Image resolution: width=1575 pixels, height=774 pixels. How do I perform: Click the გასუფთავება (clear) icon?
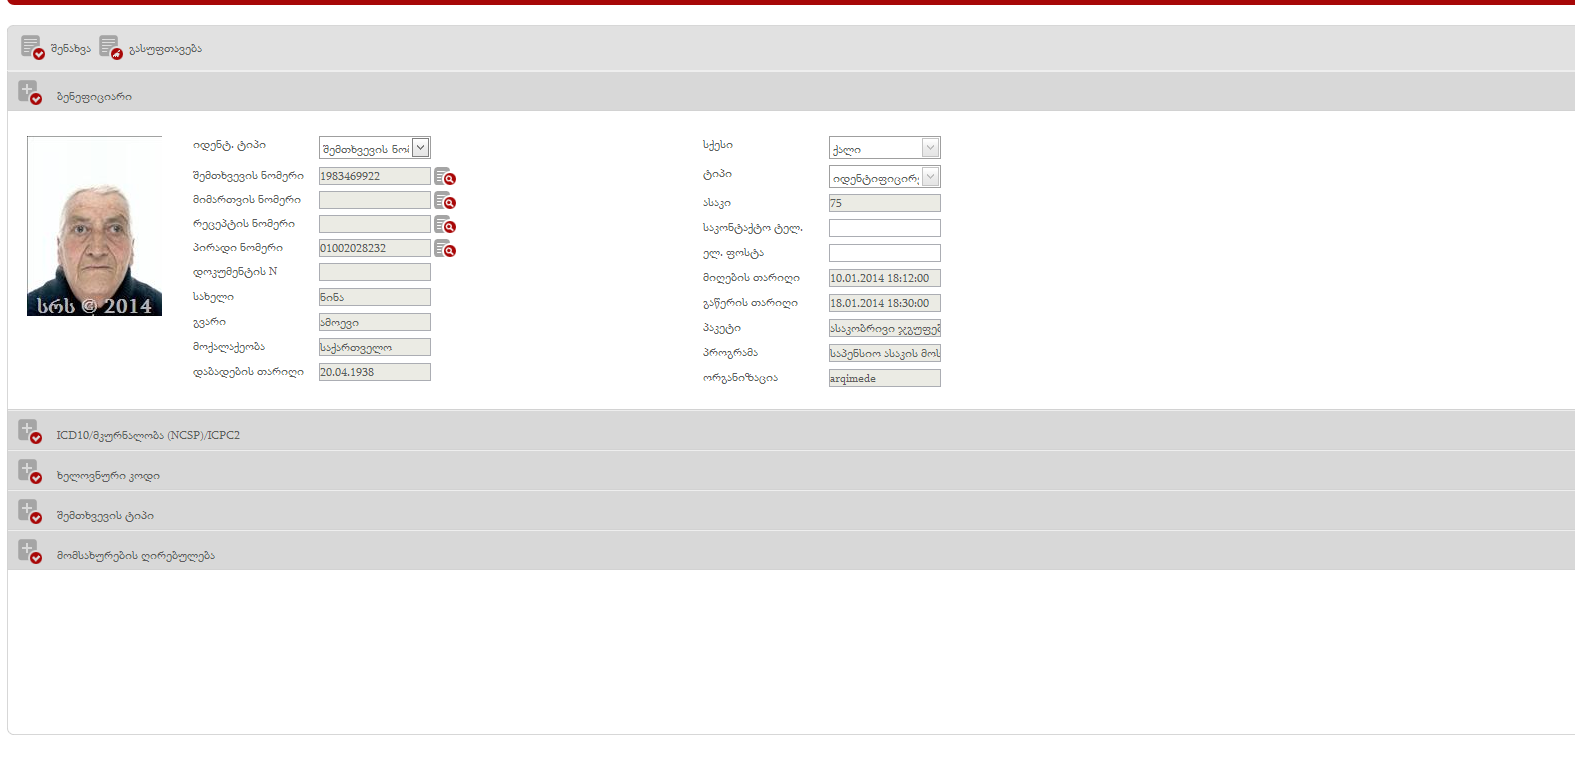pyautogui.click(x=110, y=48)
